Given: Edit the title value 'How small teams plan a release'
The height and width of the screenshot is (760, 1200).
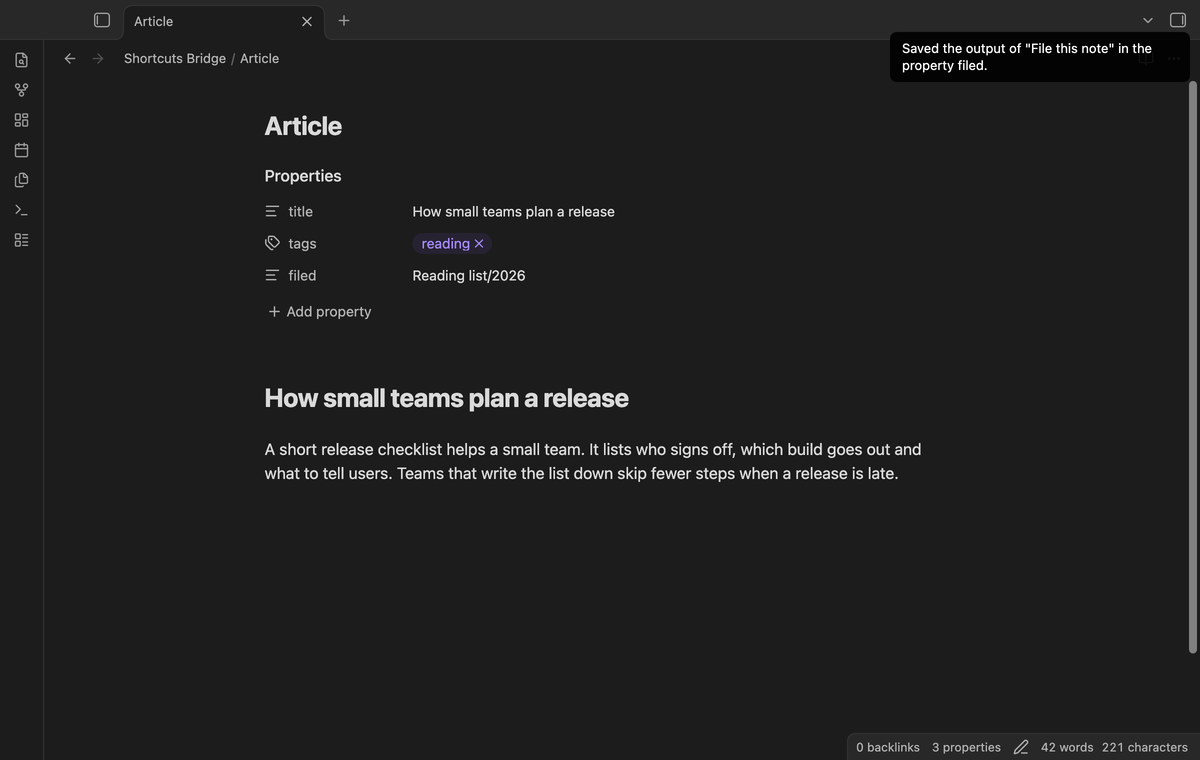Looking at the screenshot, I should 513,212.
